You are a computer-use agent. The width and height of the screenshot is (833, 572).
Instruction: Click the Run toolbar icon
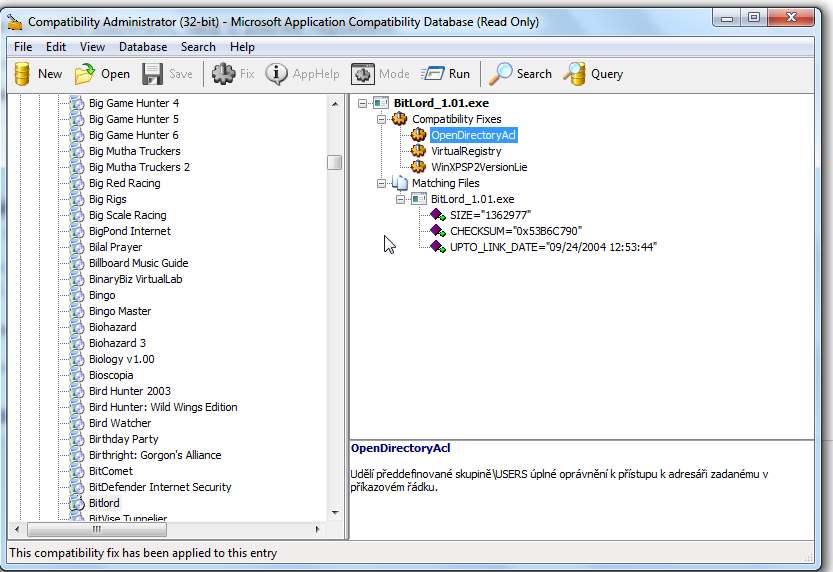tap(432, 73)
